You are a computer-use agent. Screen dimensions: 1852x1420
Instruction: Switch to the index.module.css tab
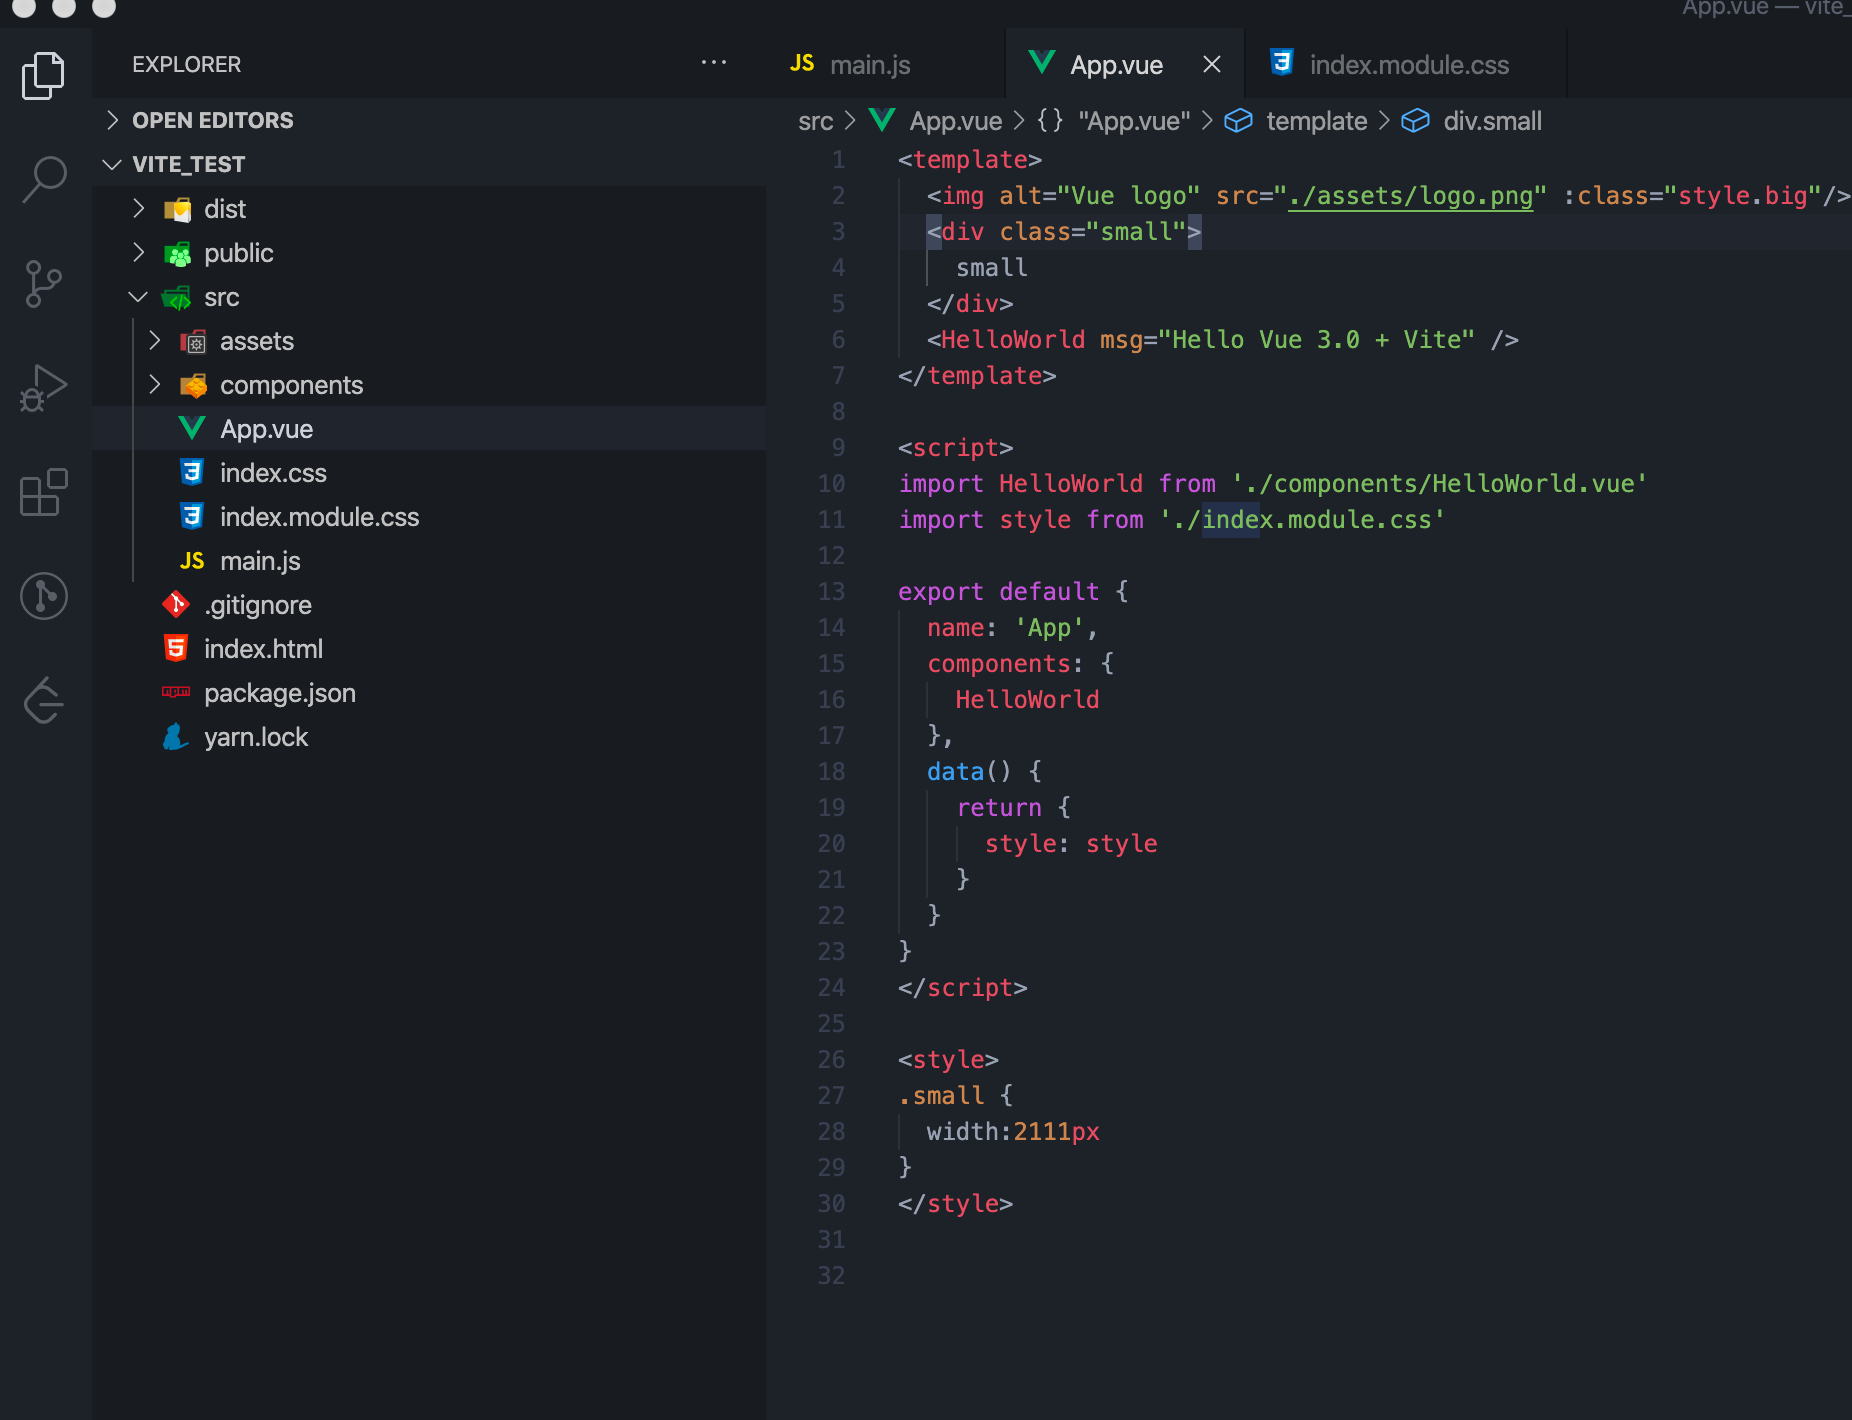[1408, 65]
